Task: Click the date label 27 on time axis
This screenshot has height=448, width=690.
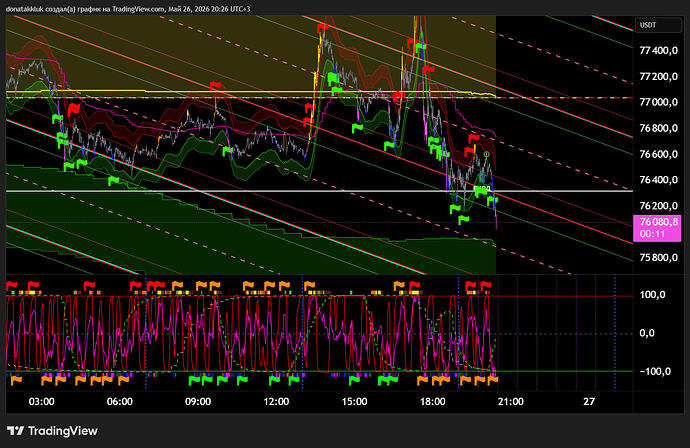Action: click(x=589, y=401)
